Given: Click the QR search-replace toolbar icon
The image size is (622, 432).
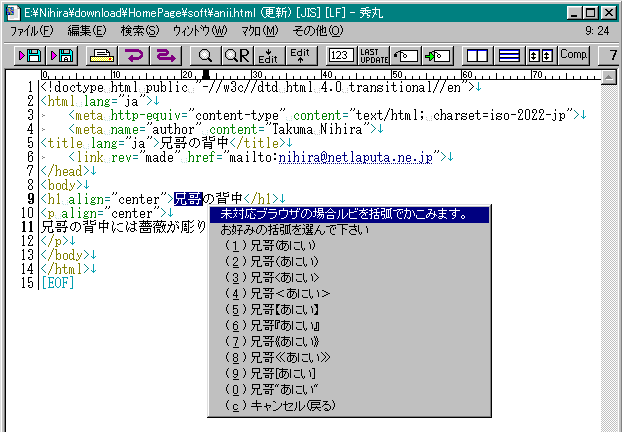Looking at the screenshot, I should pos(237,55).
